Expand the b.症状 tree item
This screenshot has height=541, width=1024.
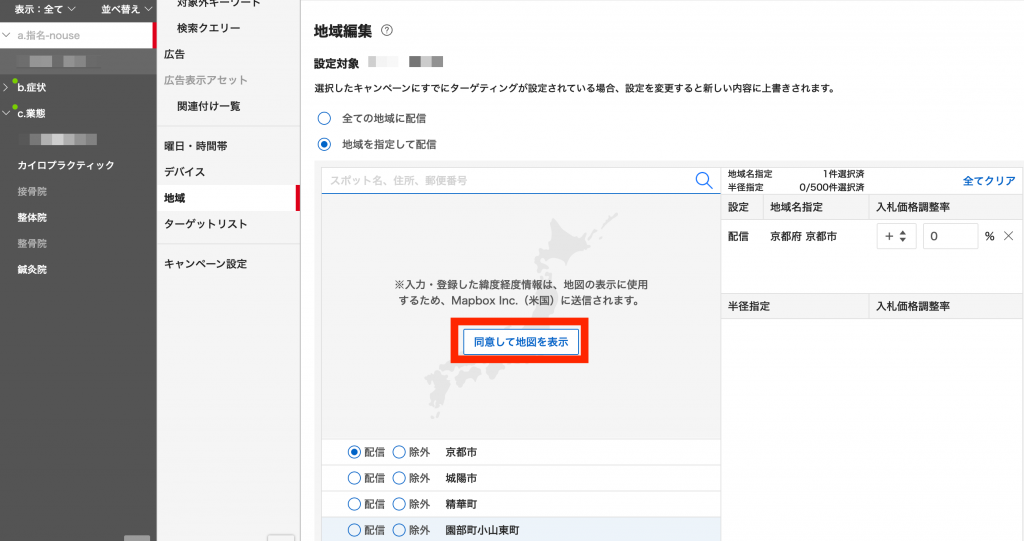(x=7, y=88)
